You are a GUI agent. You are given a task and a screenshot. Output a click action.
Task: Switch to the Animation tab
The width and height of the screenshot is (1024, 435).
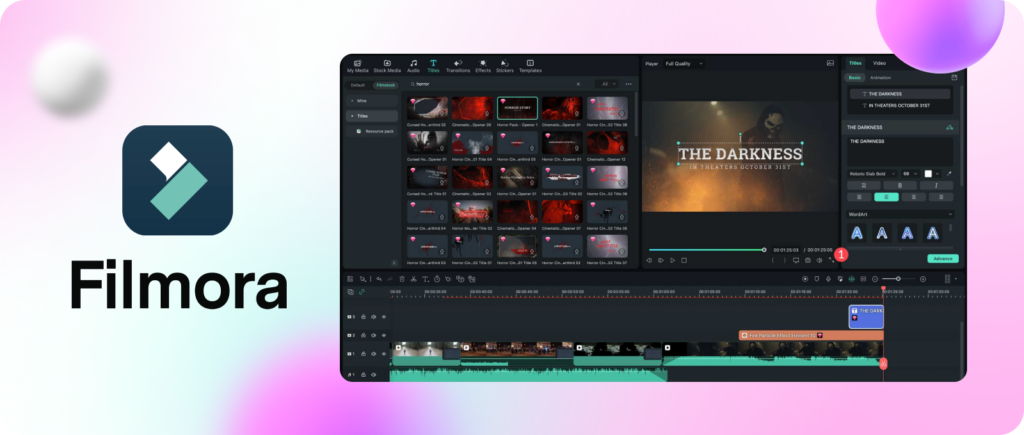click(x=880, y=77)
